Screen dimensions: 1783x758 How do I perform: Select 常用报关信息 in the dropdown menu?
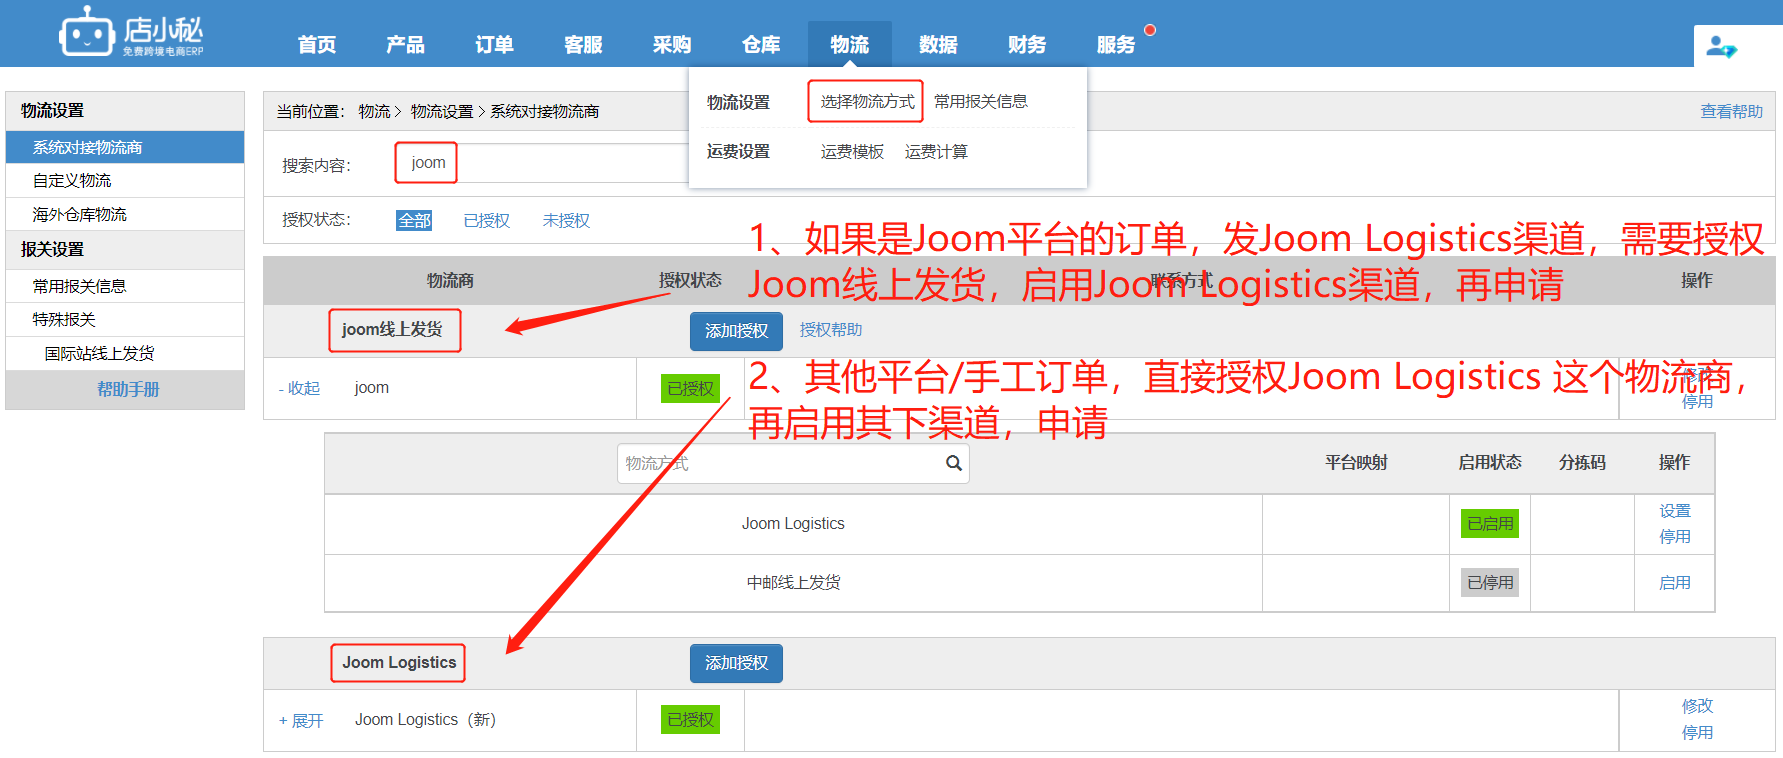click(981, 102)
